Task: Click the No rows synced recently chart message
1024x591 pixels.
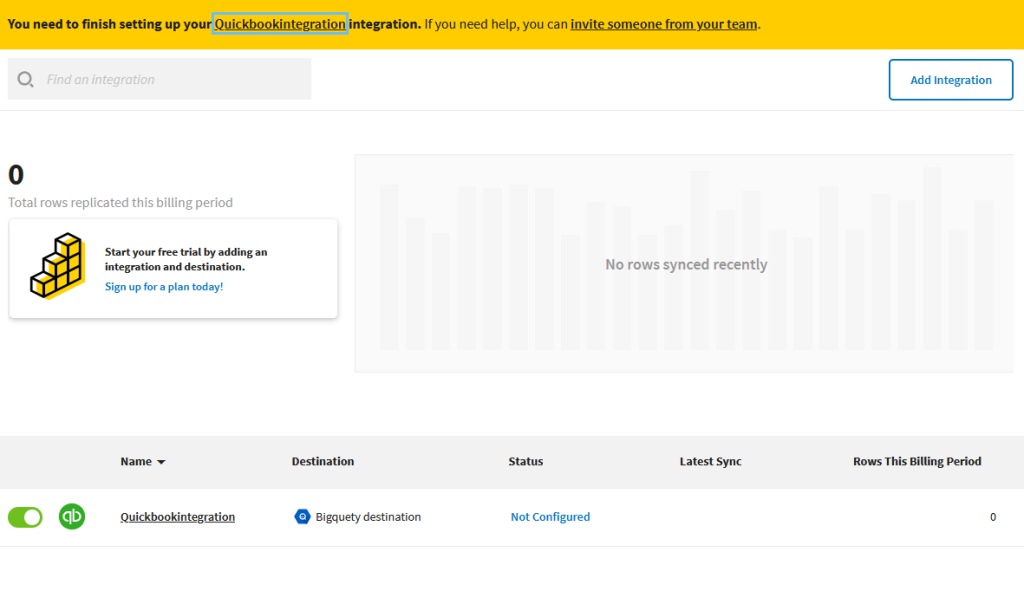Action: pos(686,264)
